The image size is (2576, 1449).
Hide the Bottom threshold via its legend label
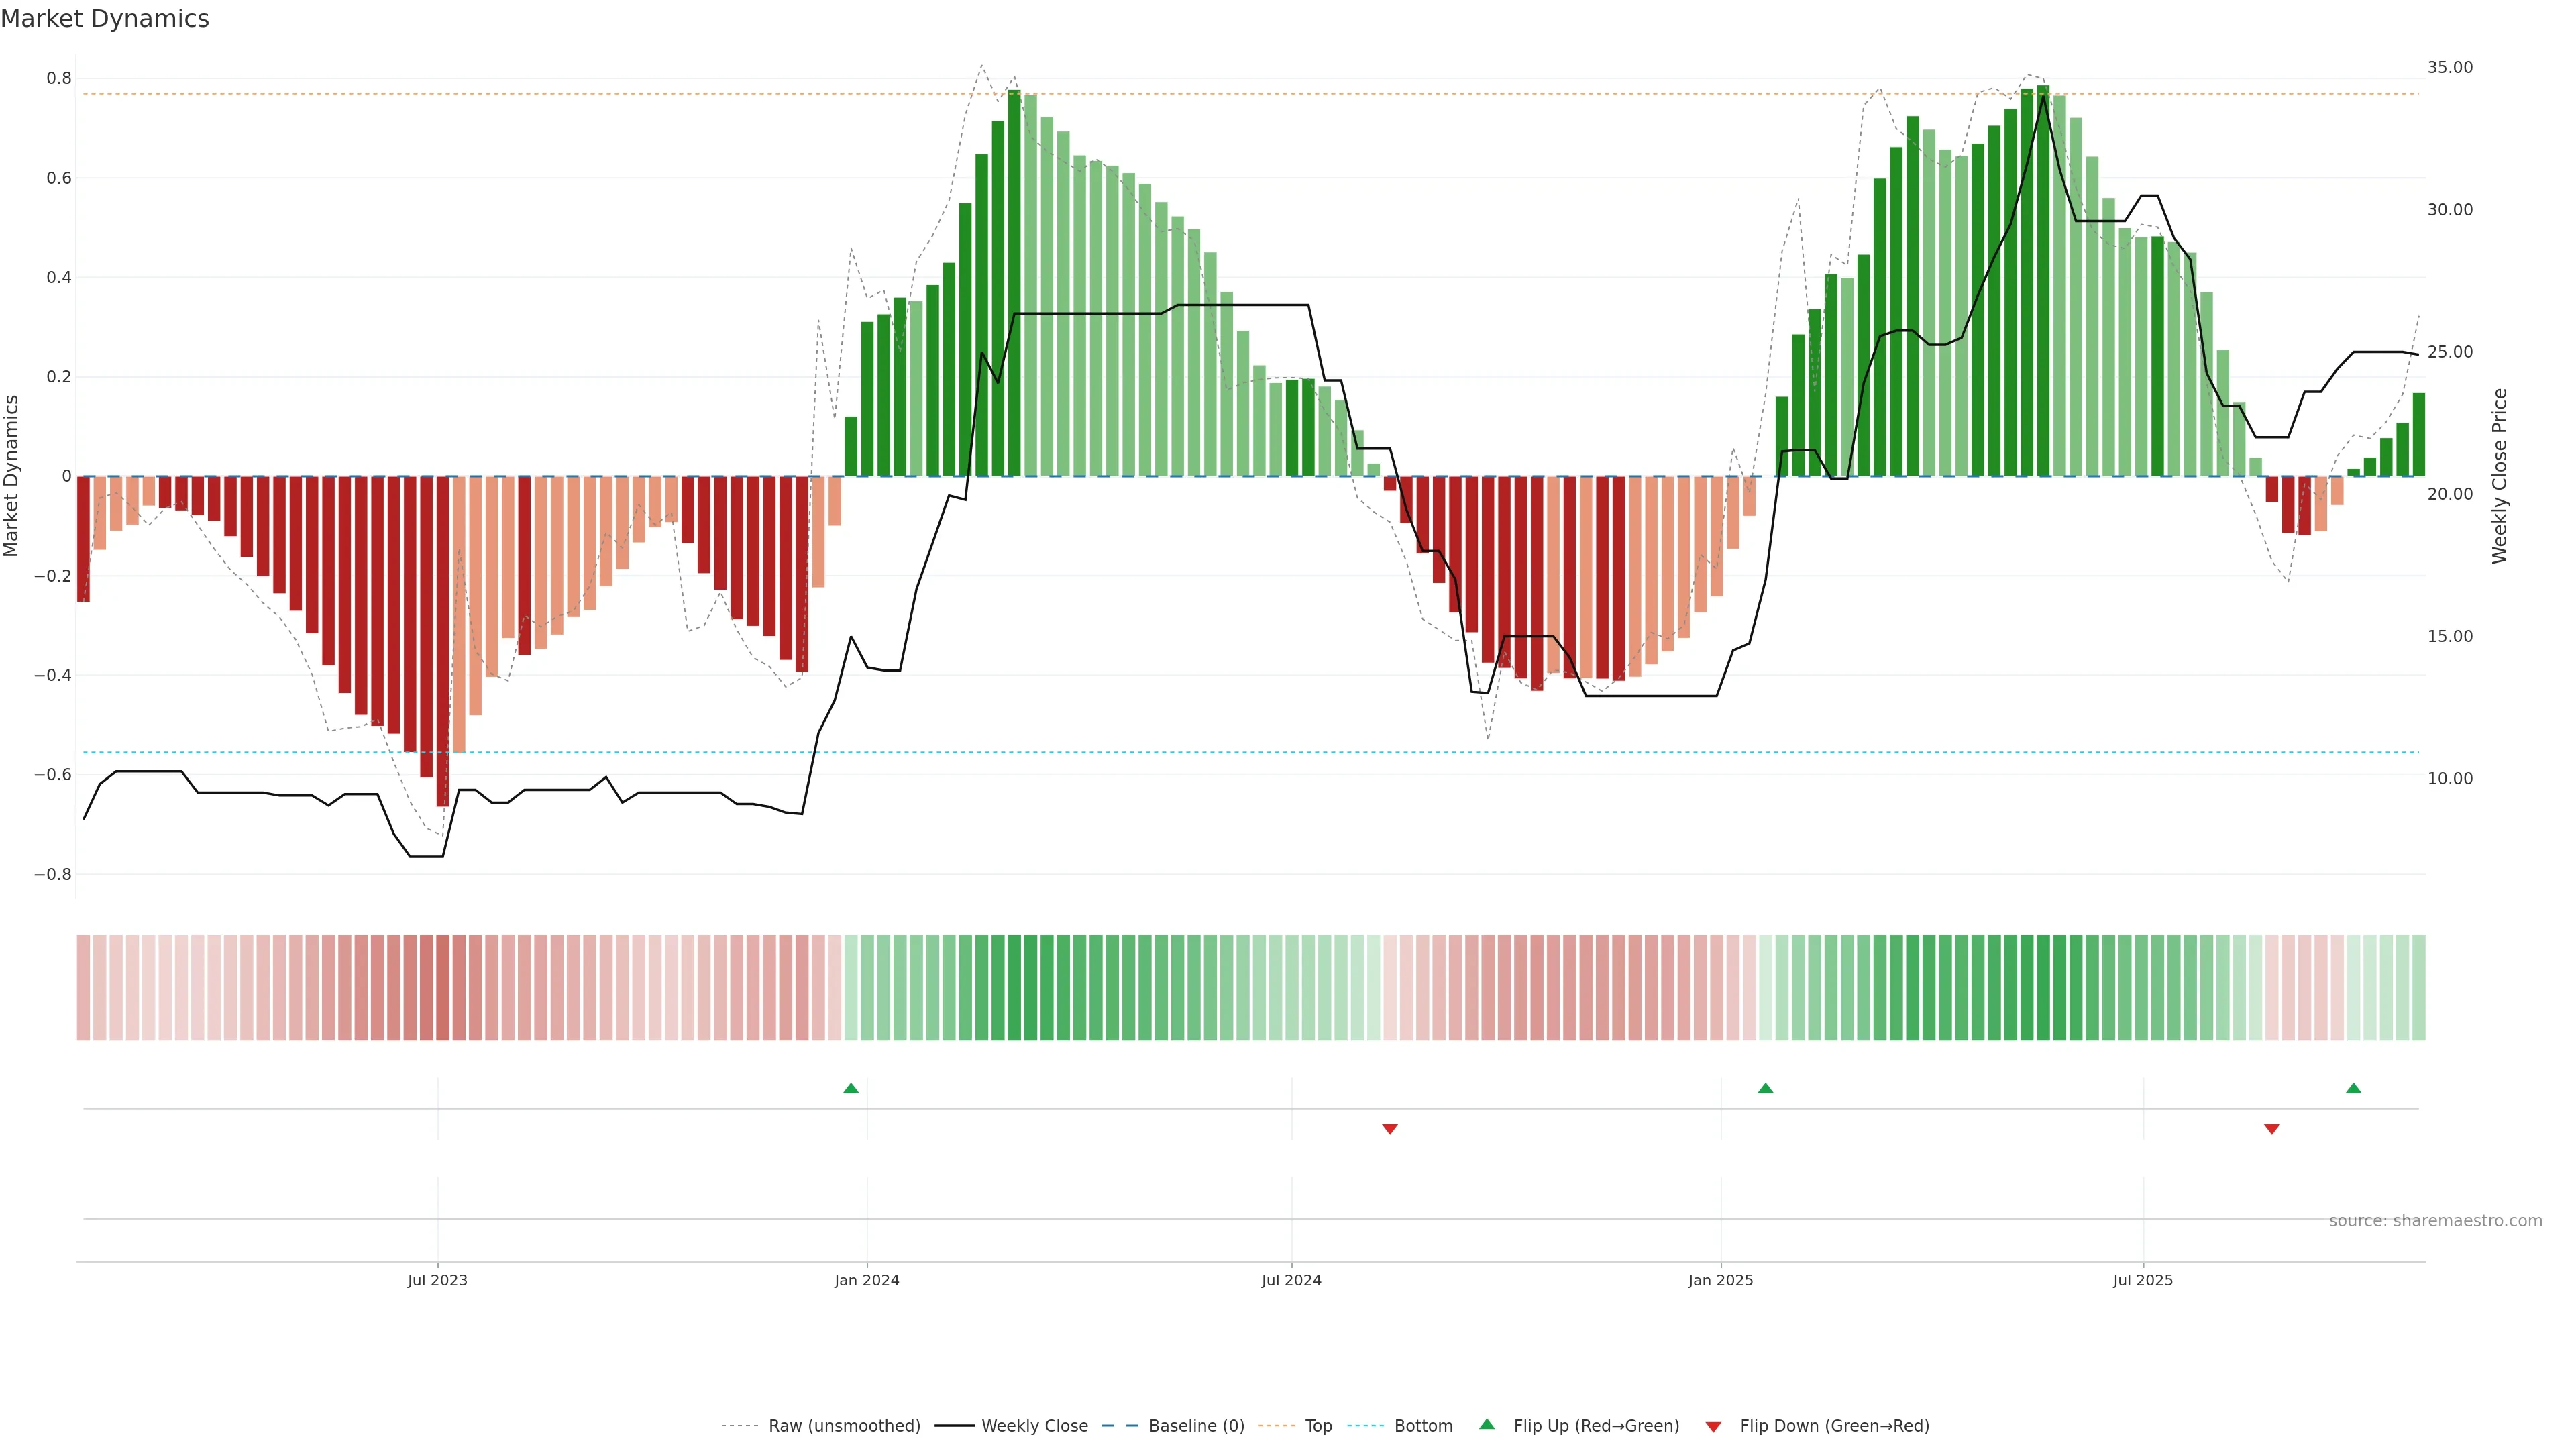point(1423,1426)
